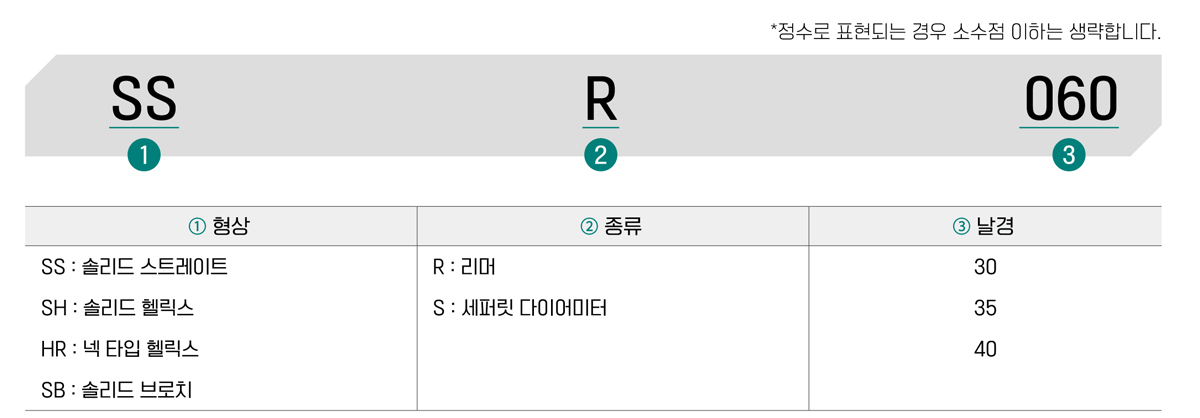Click the green circle numbered 2

pyautogui.click(x=600, y=155)
